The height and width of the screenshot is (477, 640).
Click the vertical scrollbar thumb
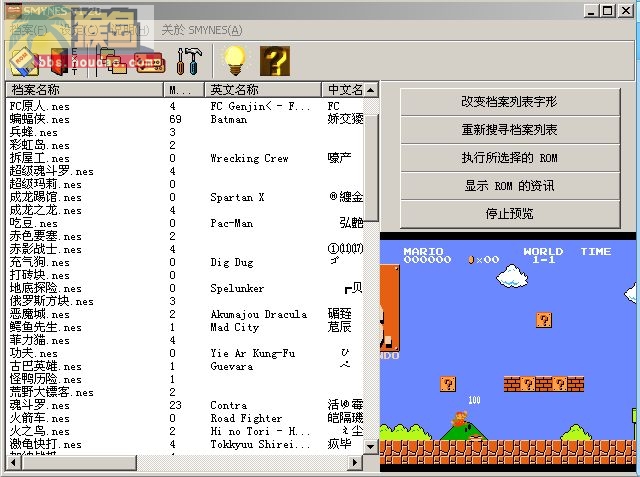(371, 168)
